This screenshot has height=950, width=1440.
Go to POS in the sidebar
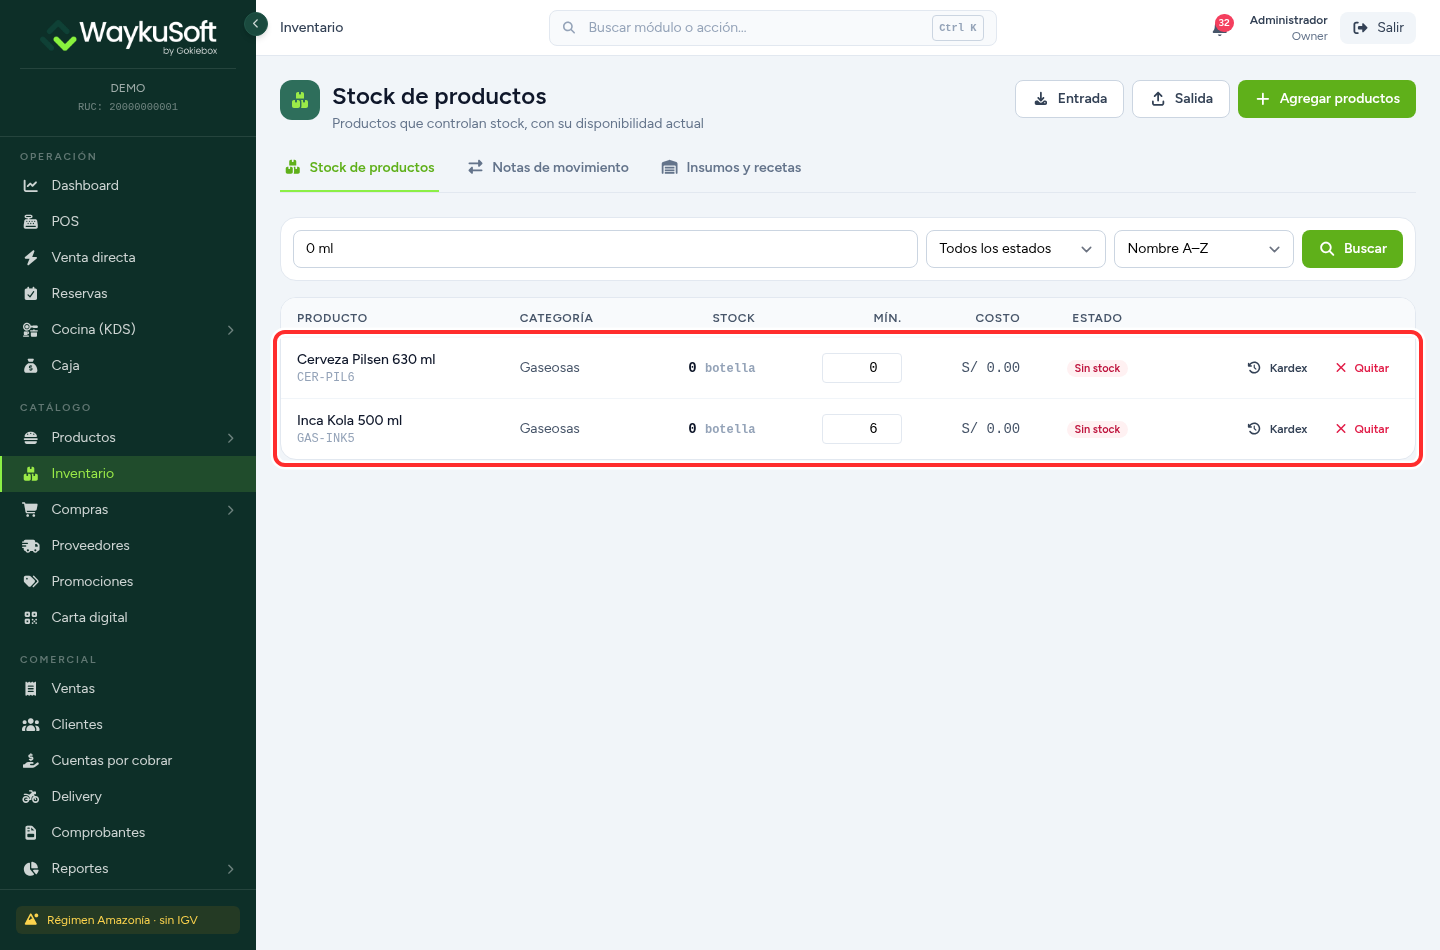coord(128,221)
